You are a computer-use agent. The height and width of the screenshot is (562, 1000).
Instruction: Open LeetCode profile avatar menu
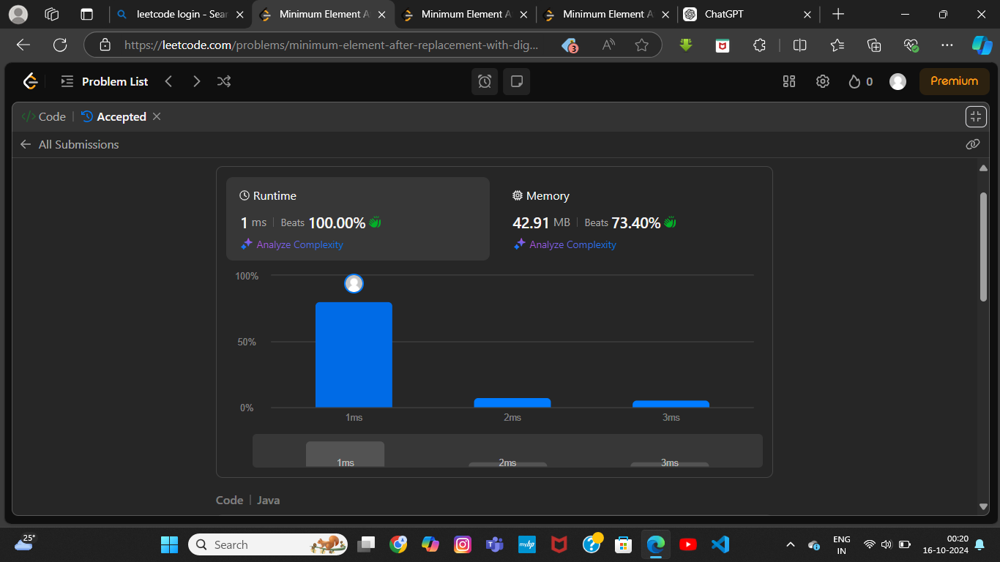tap(898, 81)
